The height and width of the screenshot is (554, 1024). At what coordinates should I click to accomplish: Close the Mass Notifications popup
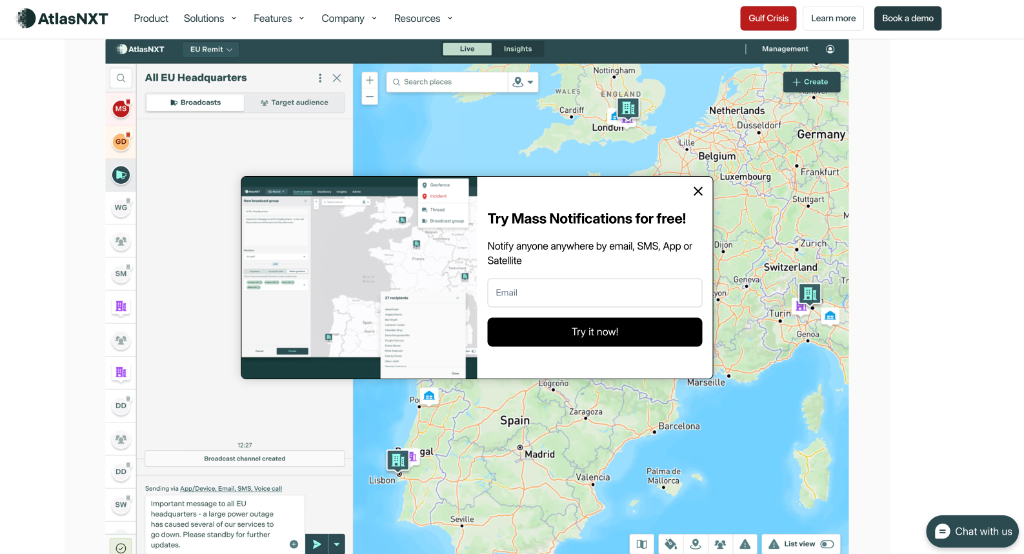697,191
